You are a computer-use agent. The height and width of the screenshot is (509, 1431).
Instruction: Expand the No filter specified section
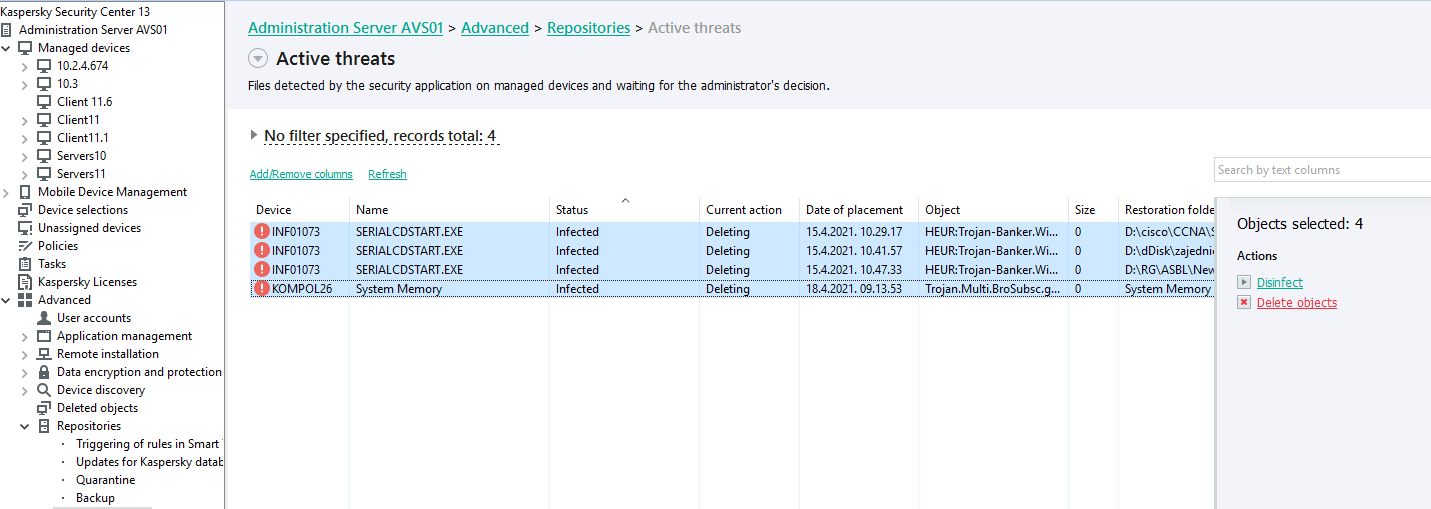click(254, 135)
